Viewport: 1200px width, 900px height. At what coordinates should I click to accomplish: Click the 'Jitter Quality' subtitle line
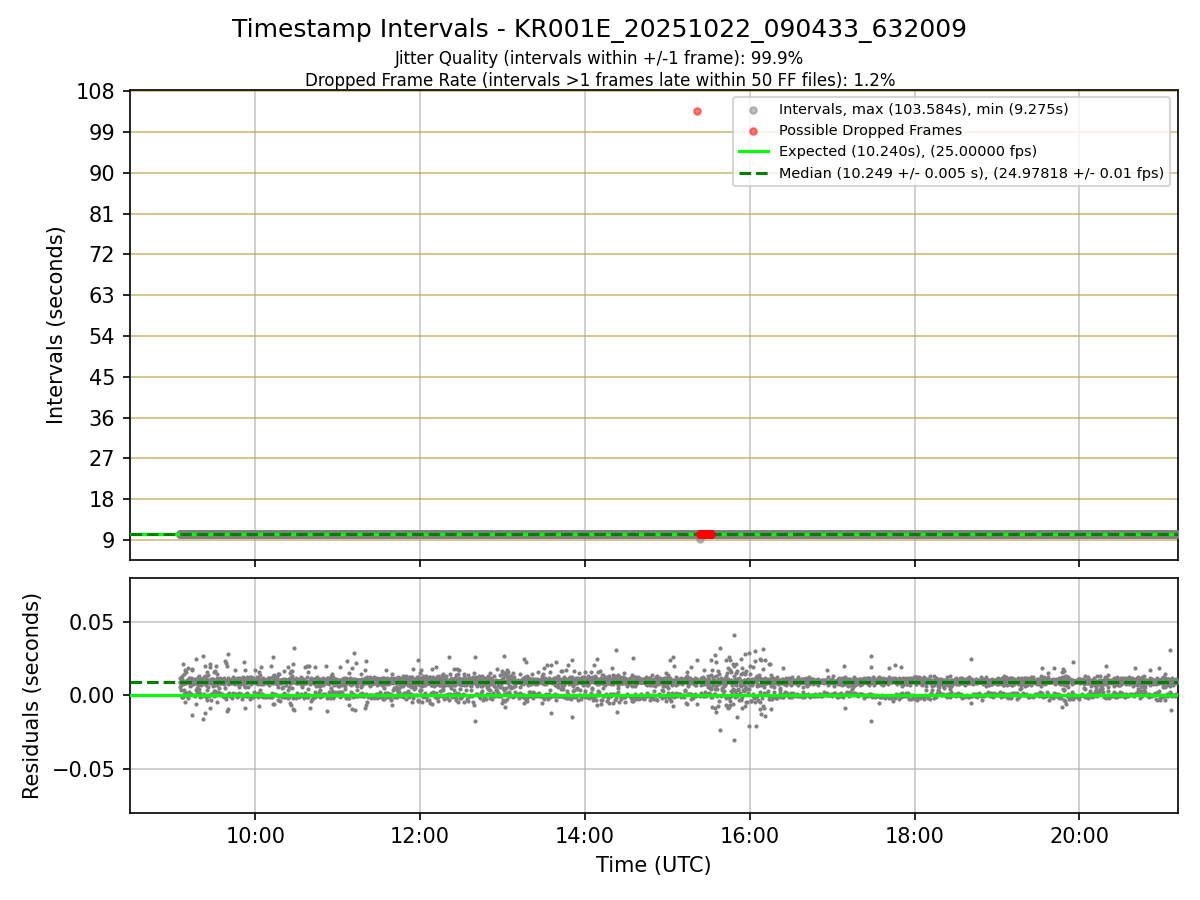click(x=599, y=59)
